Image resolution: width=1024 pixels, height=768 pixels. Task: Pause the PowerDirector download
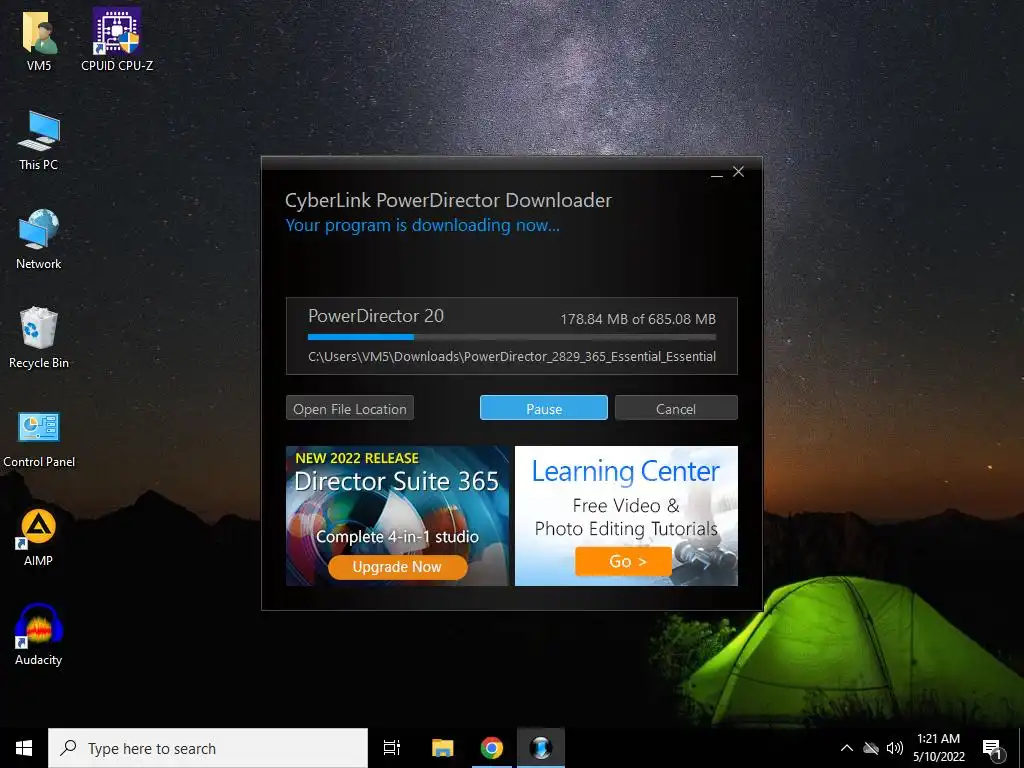point(543,408)
